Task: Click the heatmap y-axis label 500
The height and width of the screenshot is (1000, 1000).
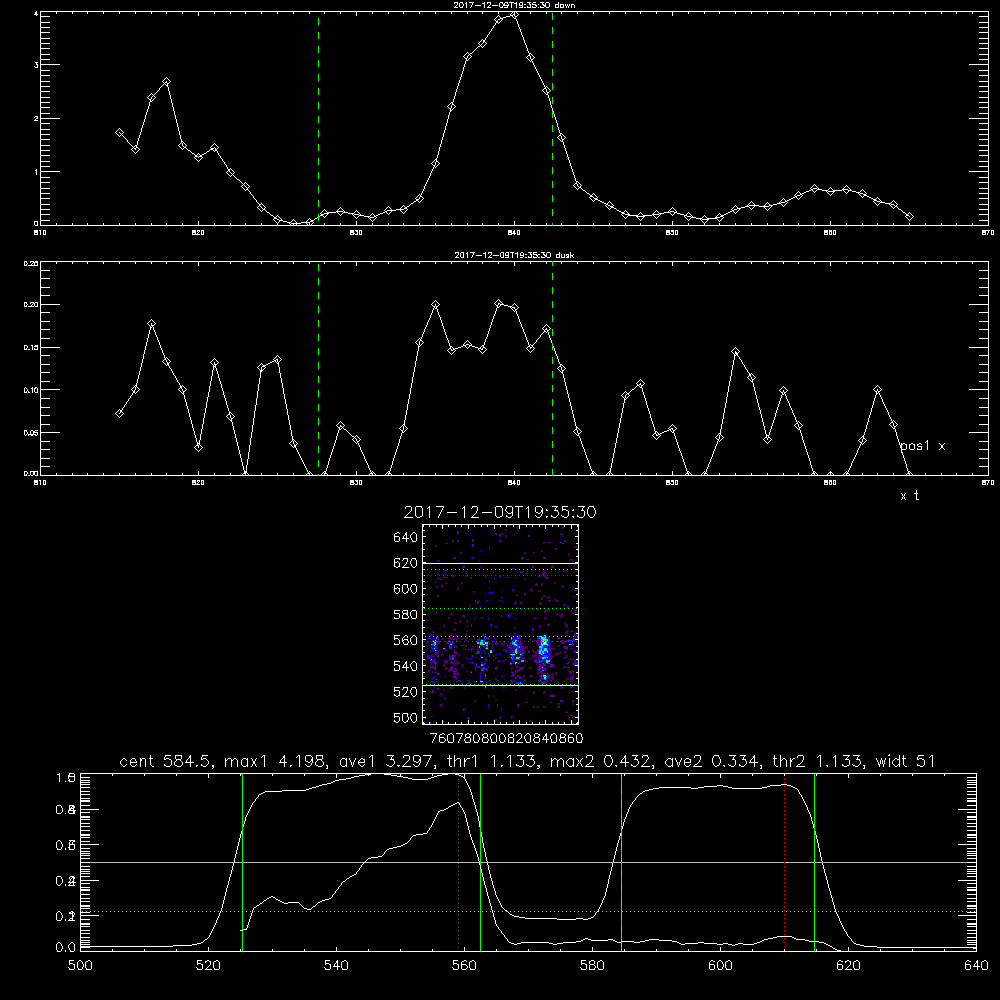Action: (x=406, y=717)
